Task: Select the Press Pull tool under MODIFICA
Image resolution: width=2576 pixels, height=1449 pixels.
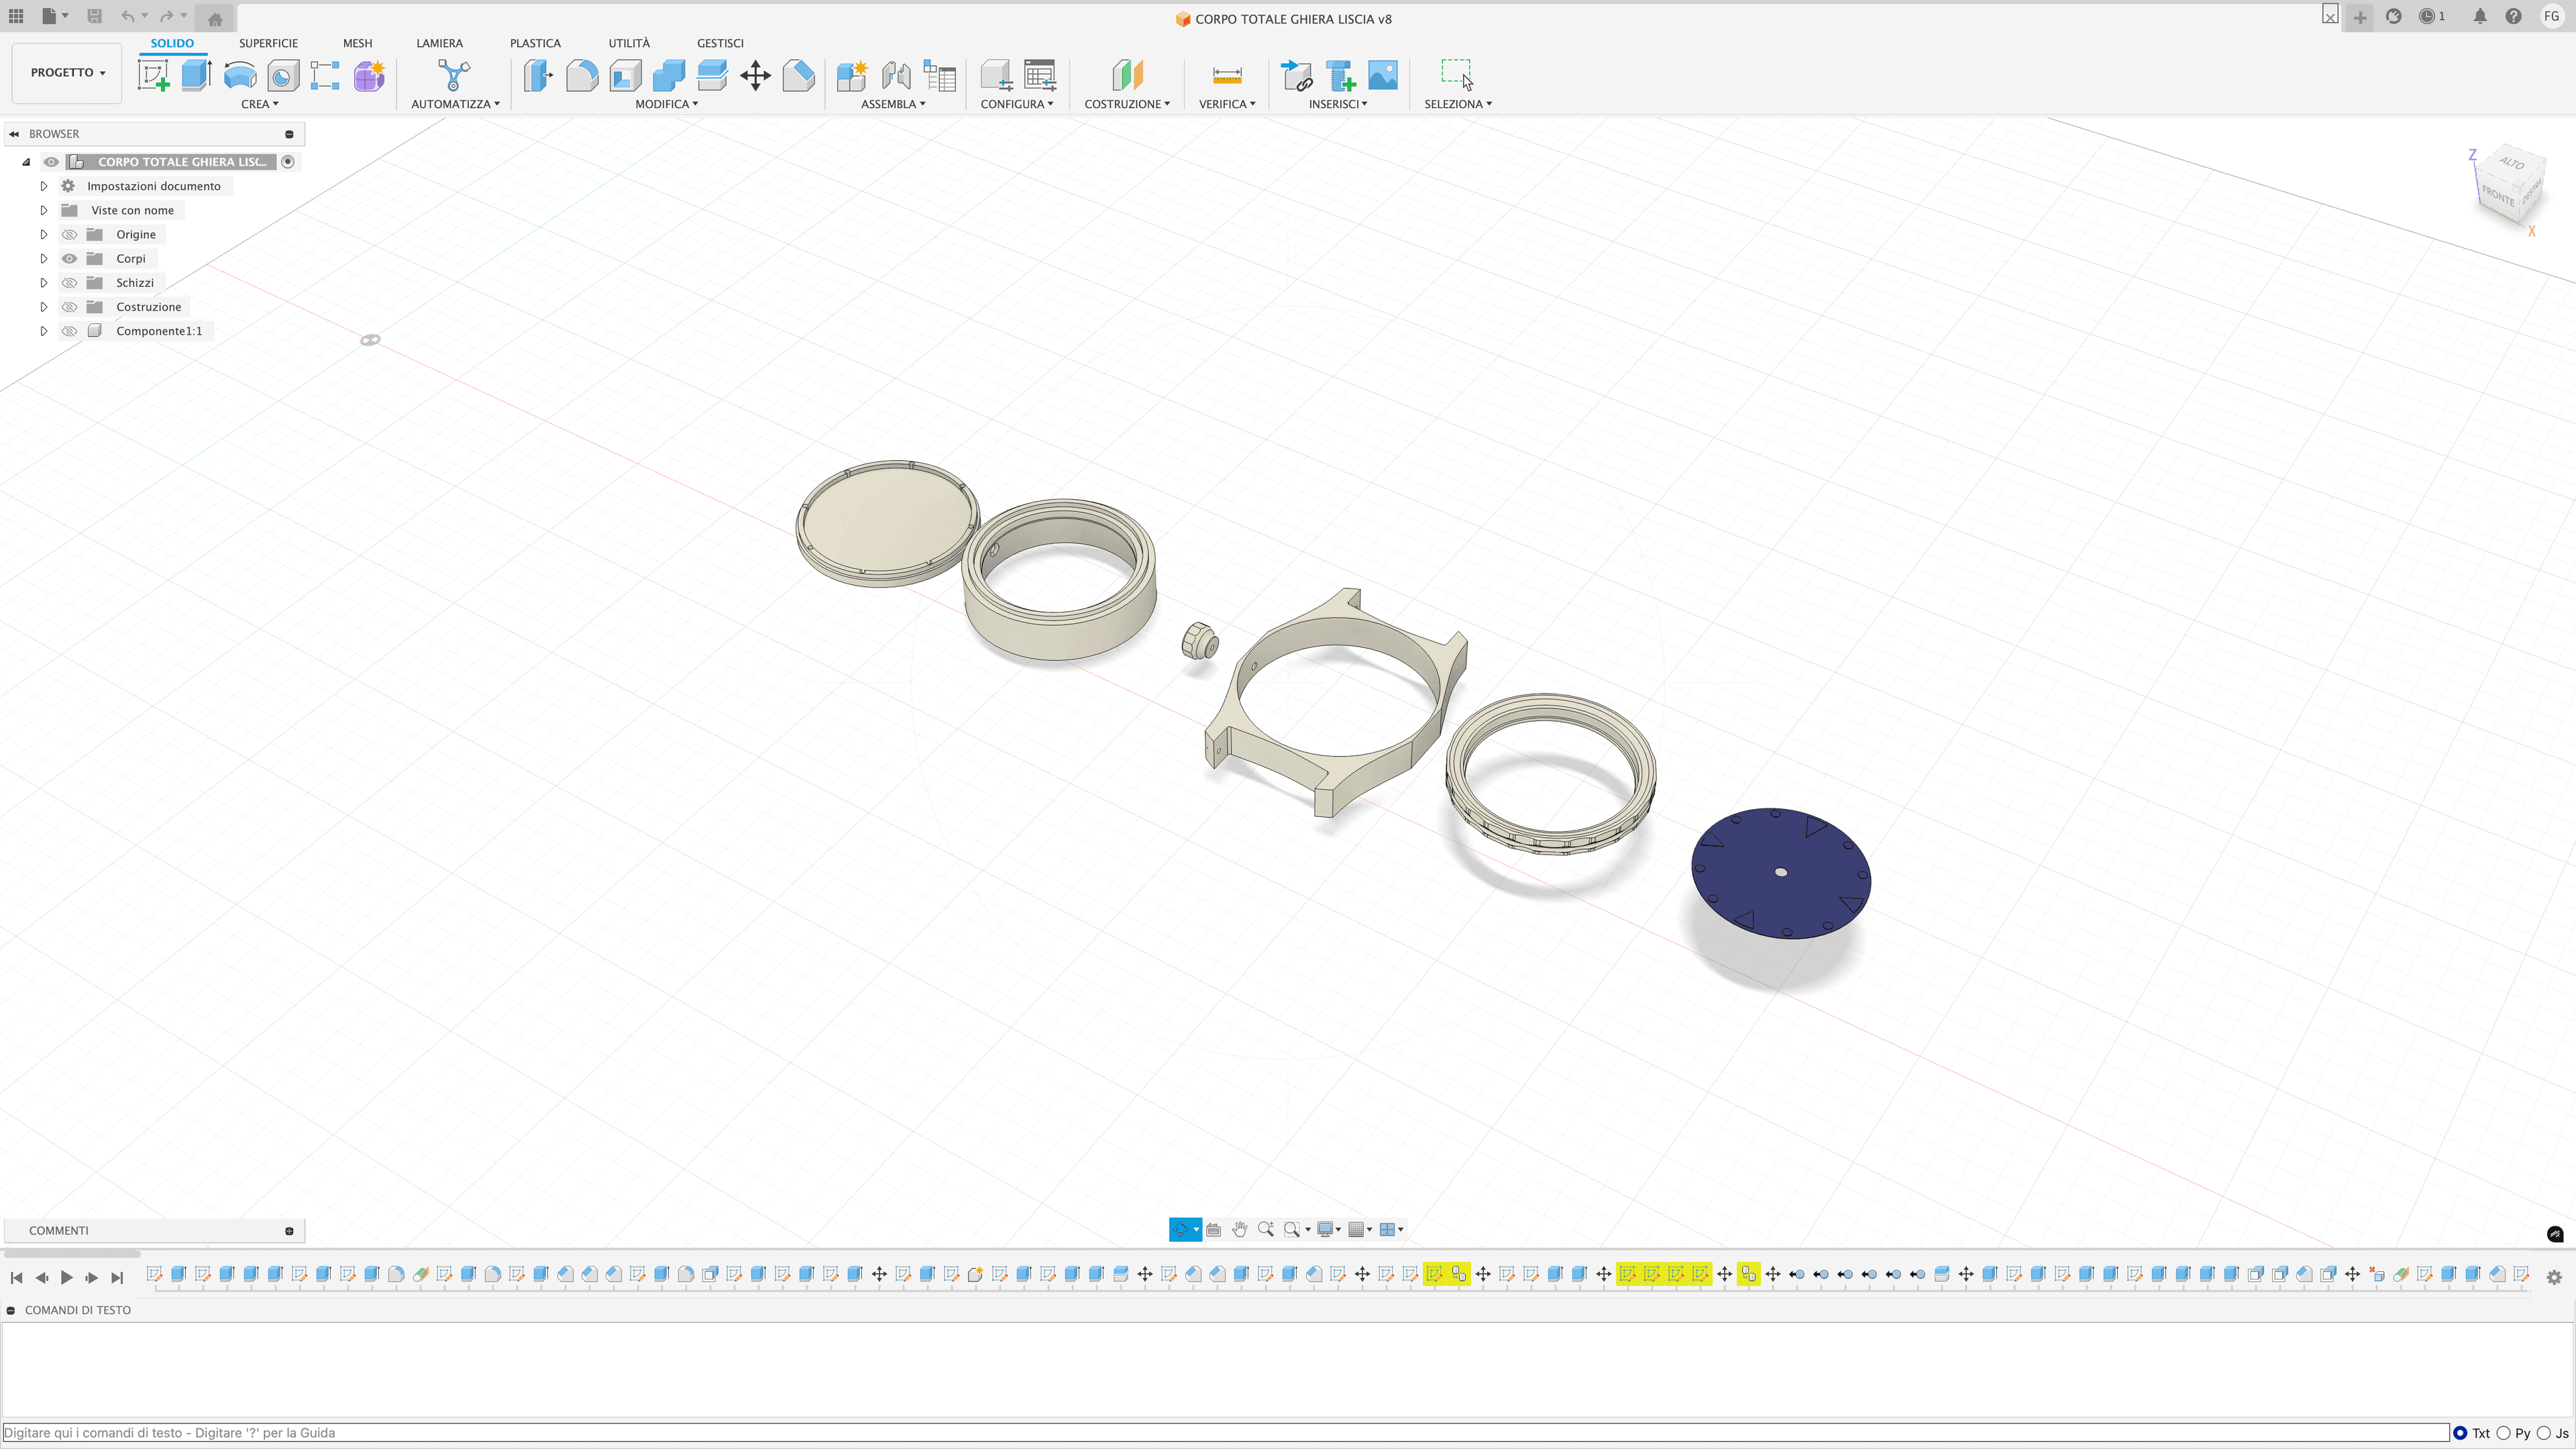Action: (x=538, y=75)
